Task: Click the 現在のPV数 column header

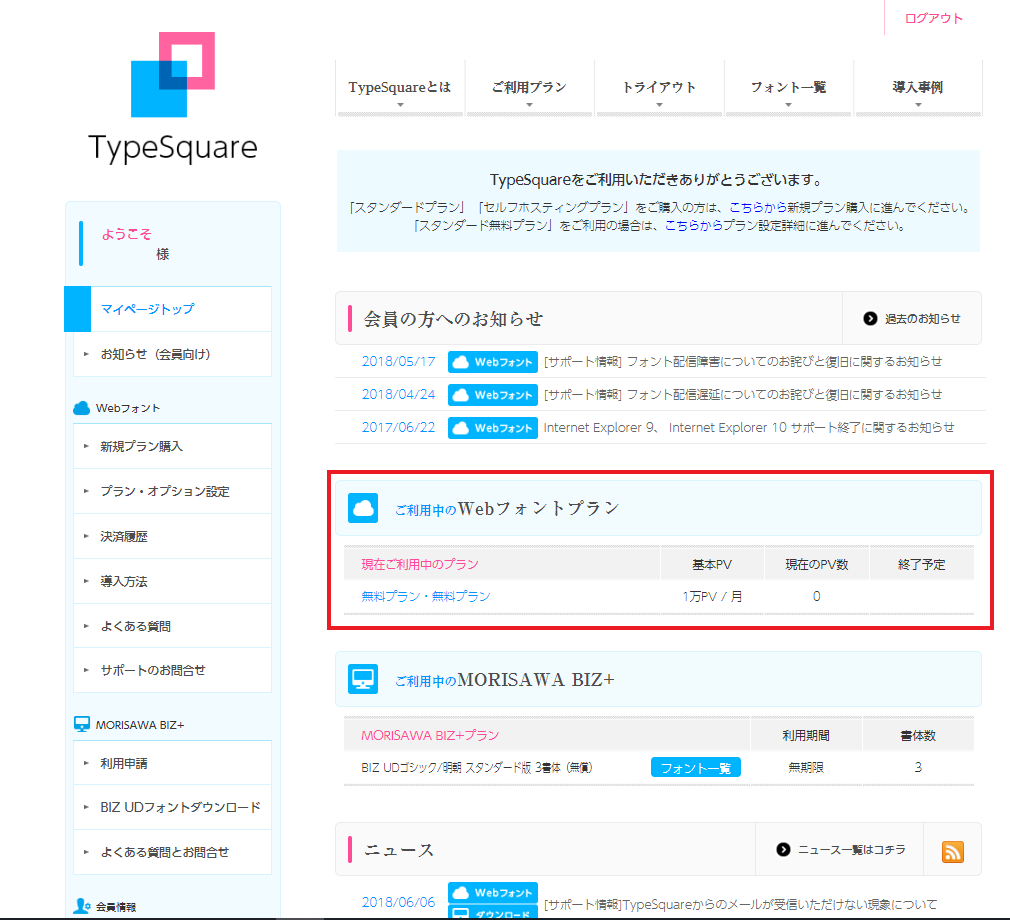Action: click(x=816, y=564)
